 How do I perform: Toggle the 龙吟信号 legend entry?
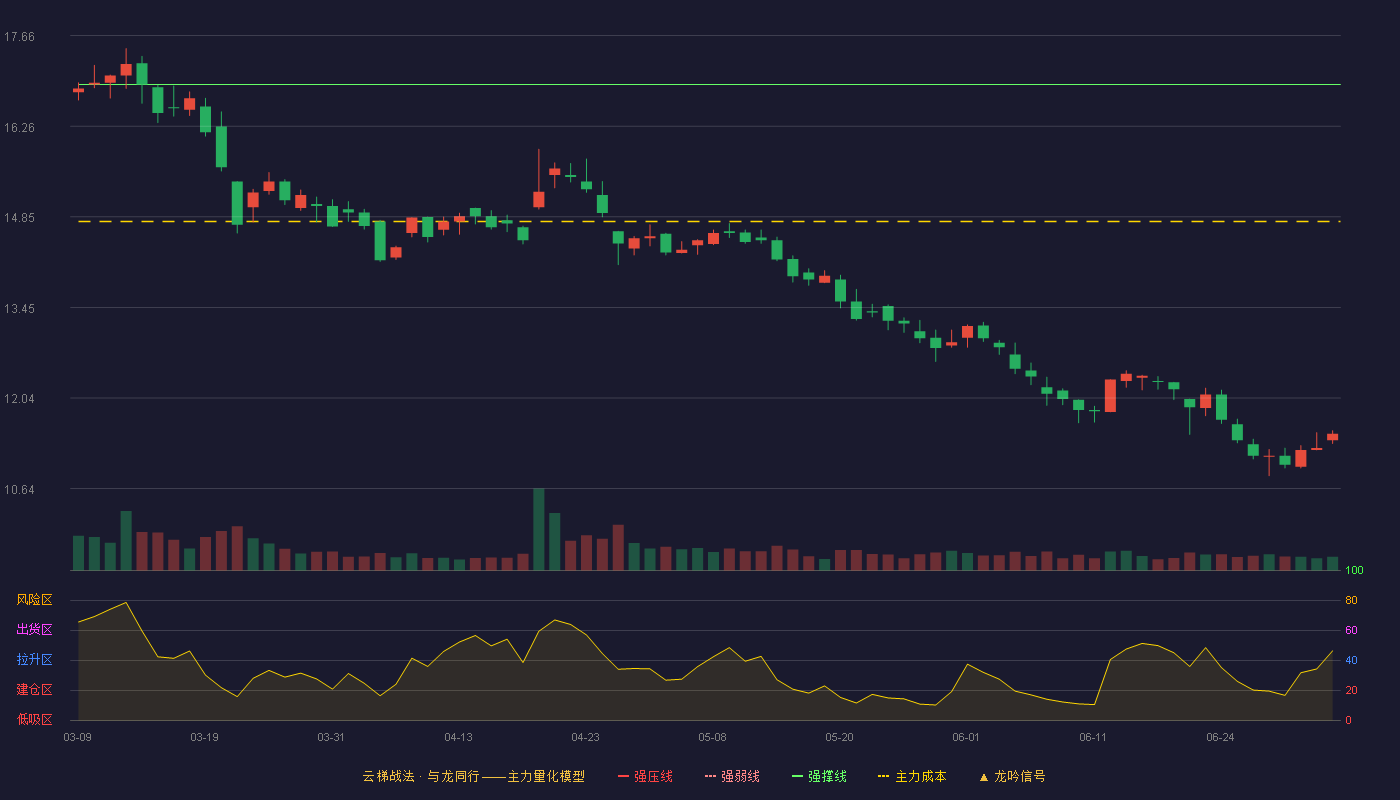(1011, 776)
